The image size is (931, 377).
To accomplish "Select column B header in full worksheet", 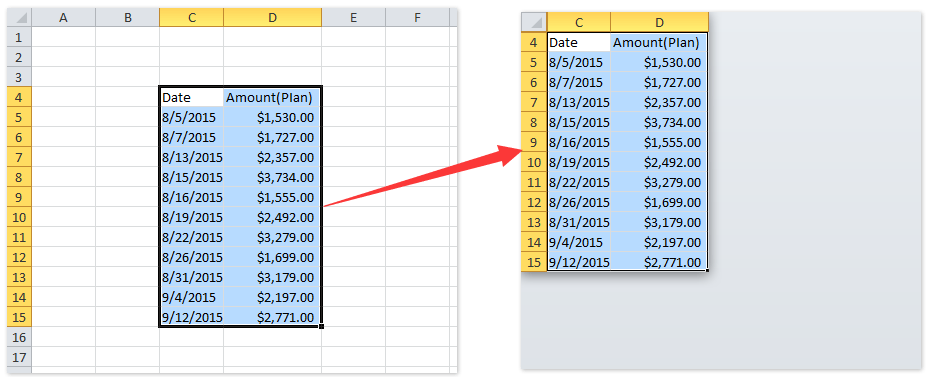I will click(x=127, y=18).
